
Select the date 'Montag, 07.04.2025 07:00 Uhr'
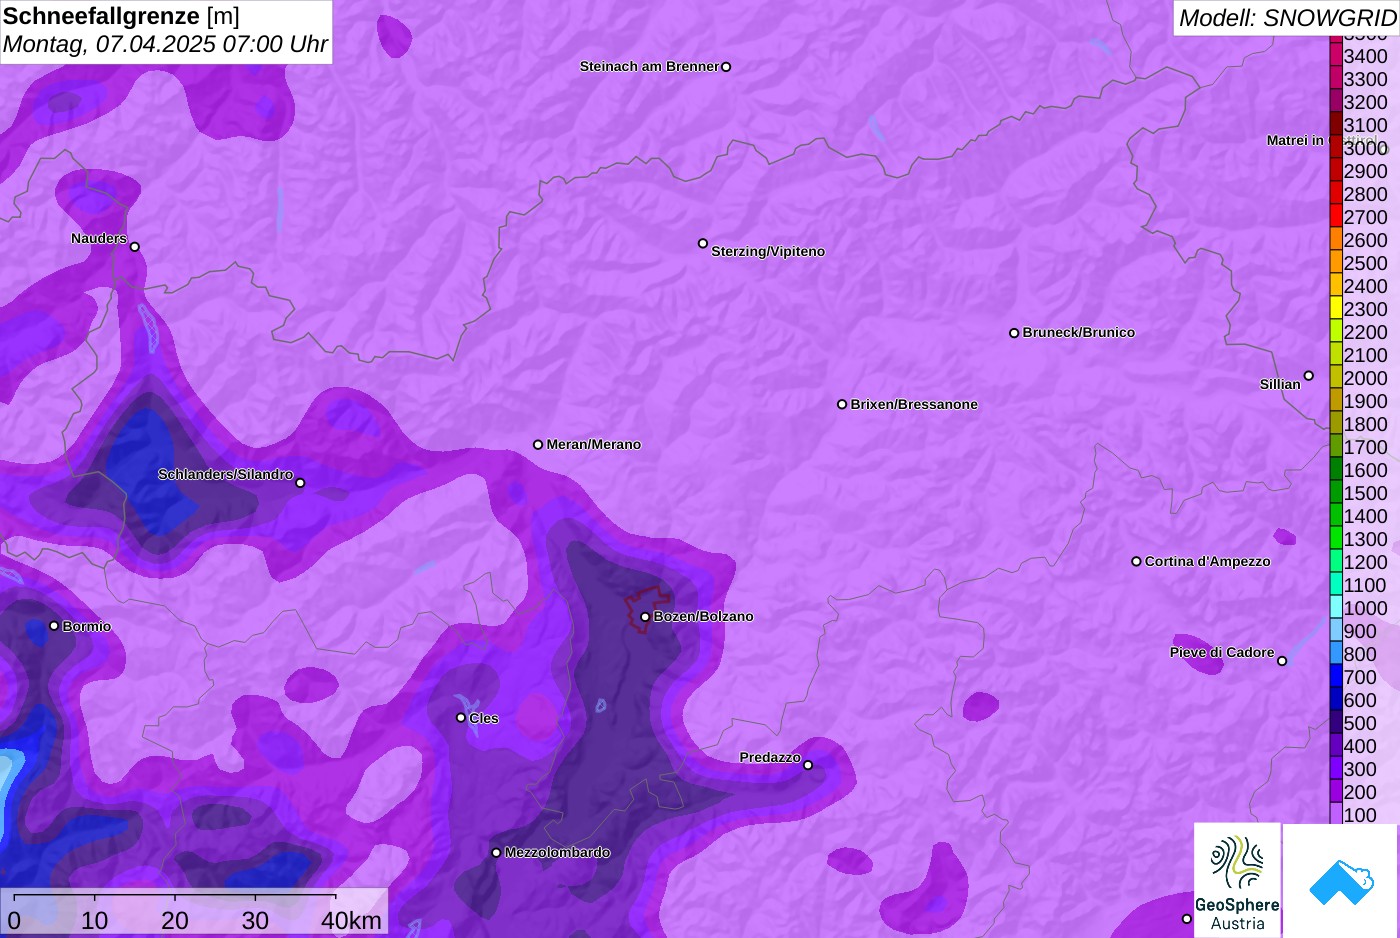tap(166, 44)
